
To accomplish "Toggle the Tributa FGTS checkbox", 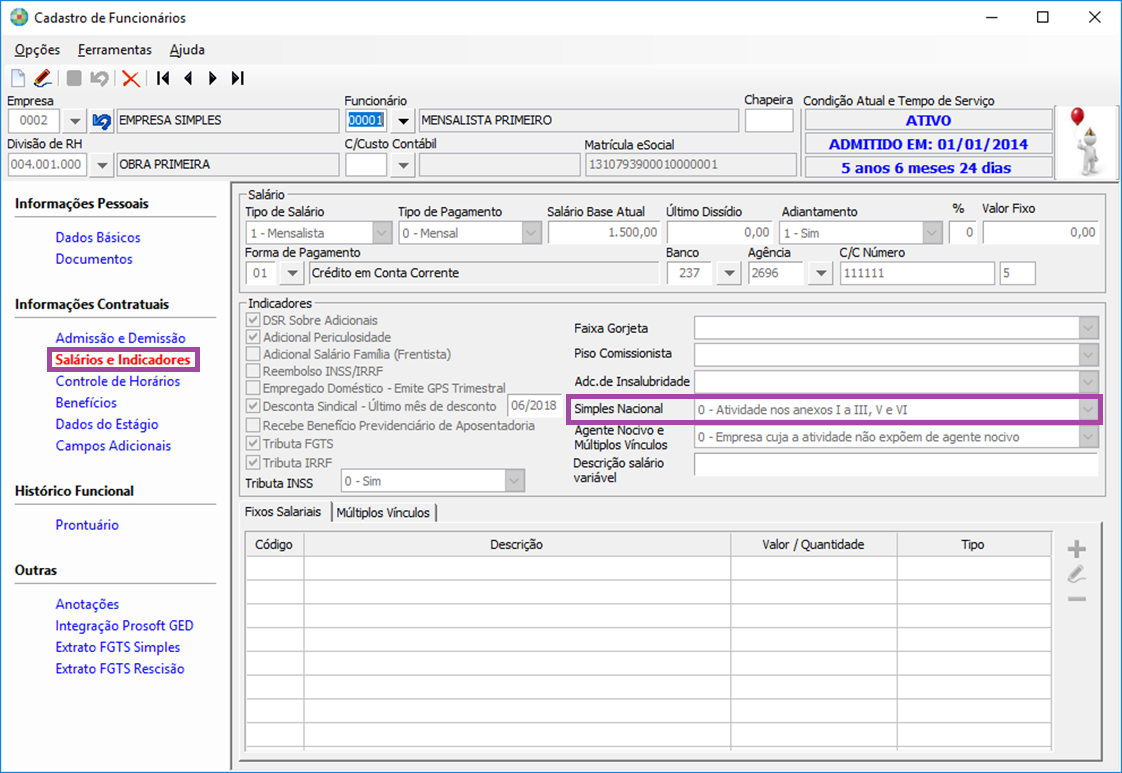I will pos(252,444).
